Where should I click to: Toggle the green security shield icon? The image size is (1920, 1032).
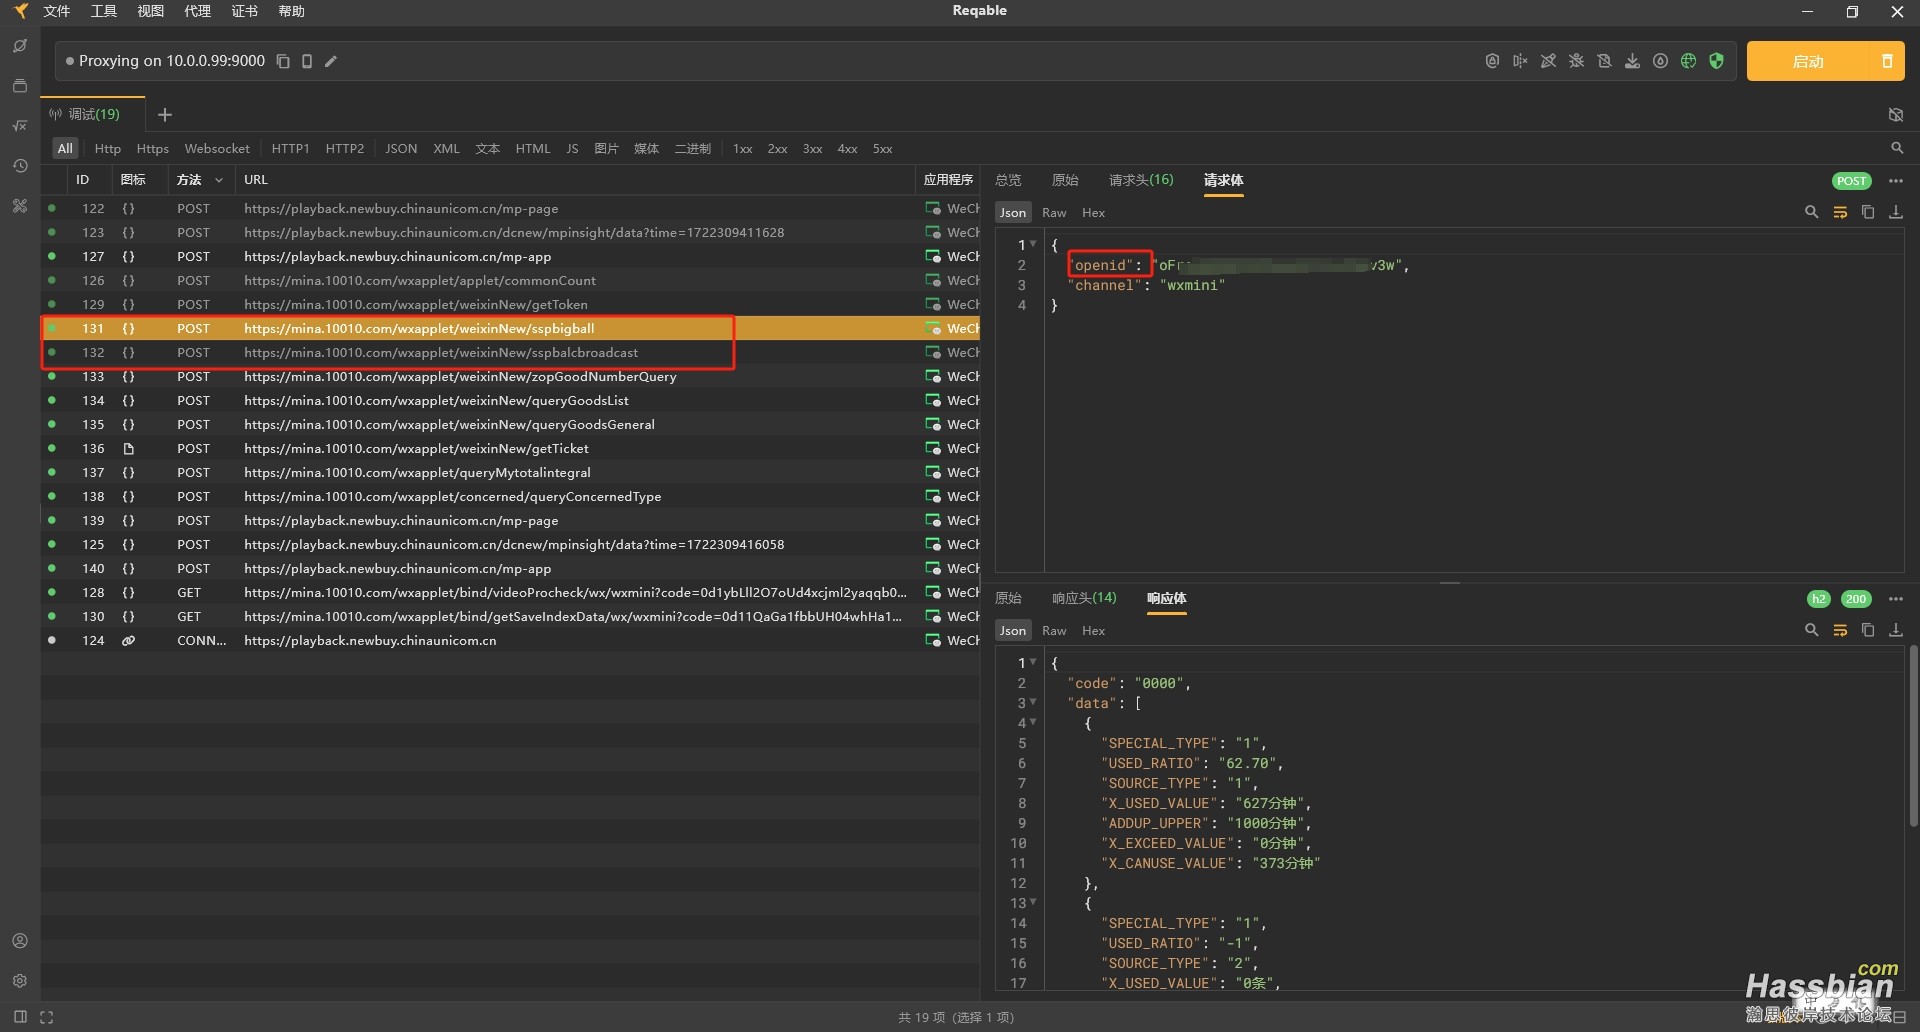(x=1716, y=61)
